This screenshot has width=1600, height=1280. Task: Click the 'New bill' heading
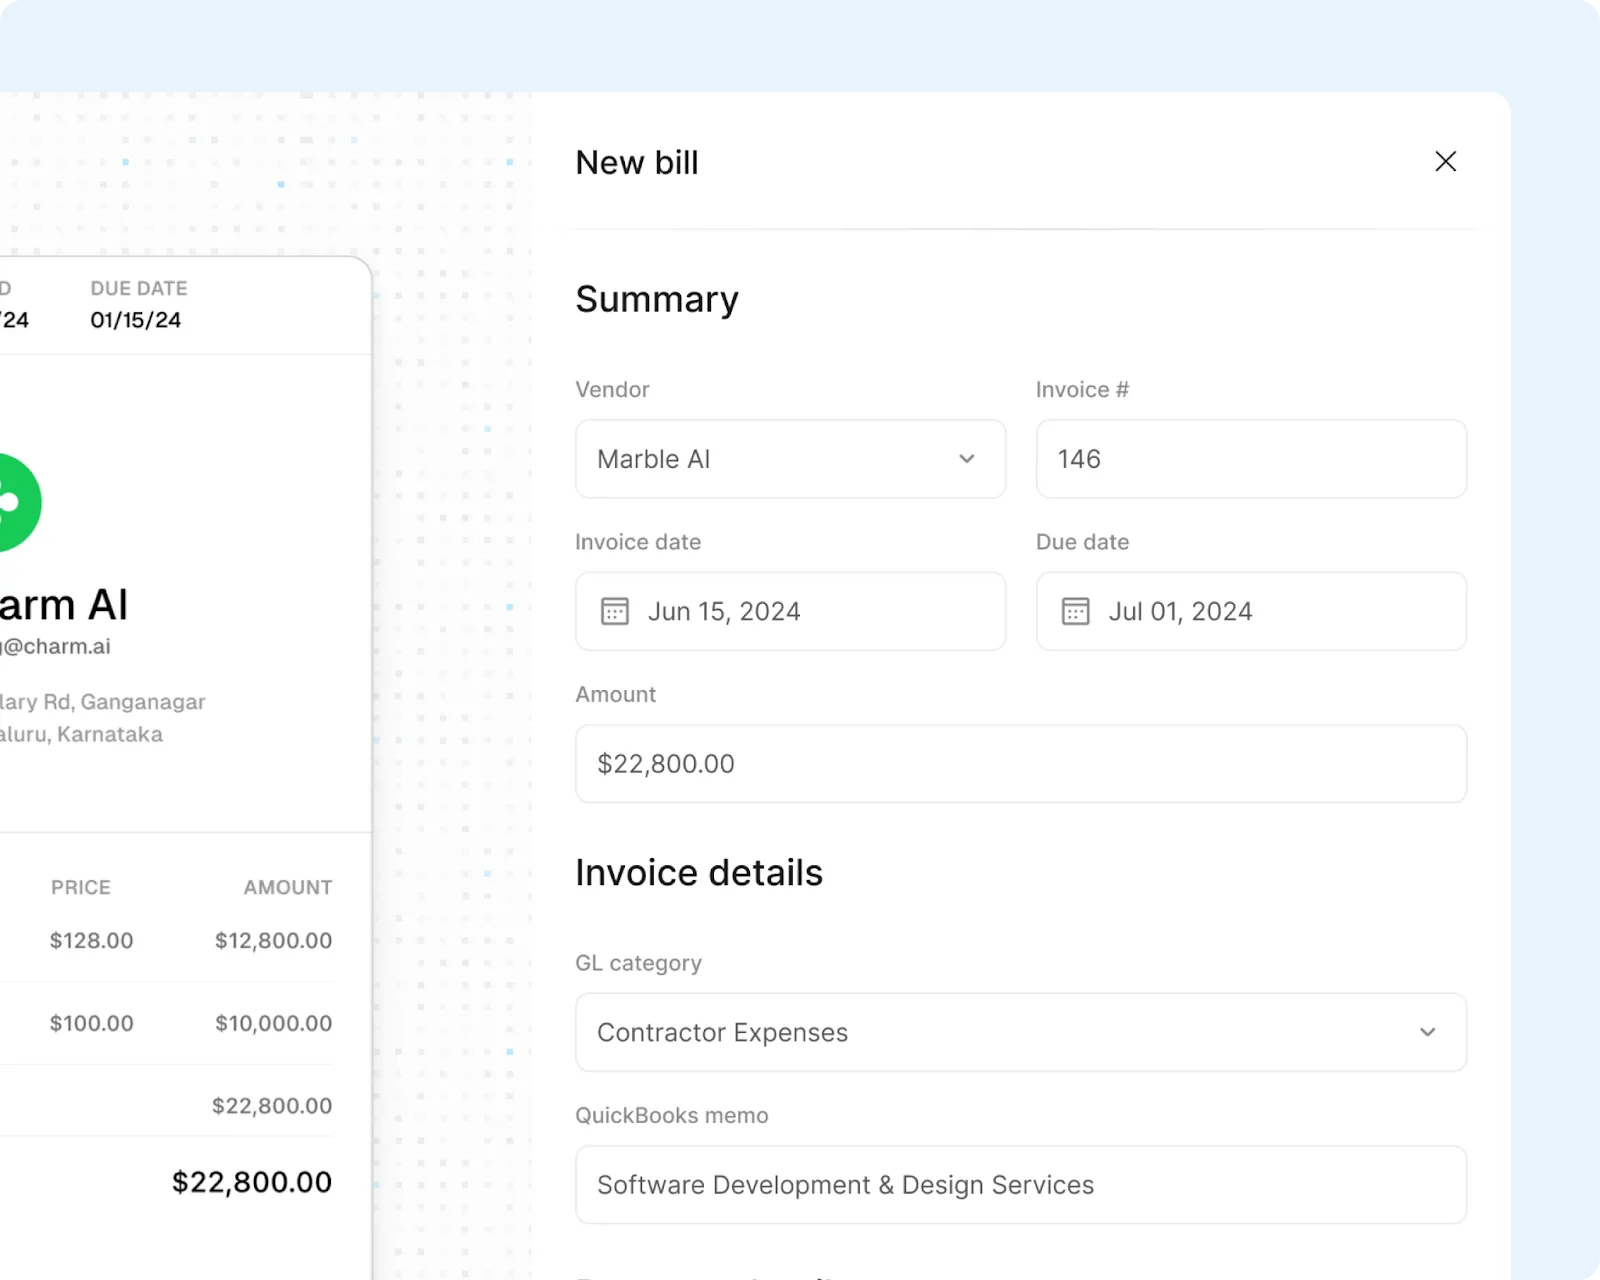click(637, 162)
